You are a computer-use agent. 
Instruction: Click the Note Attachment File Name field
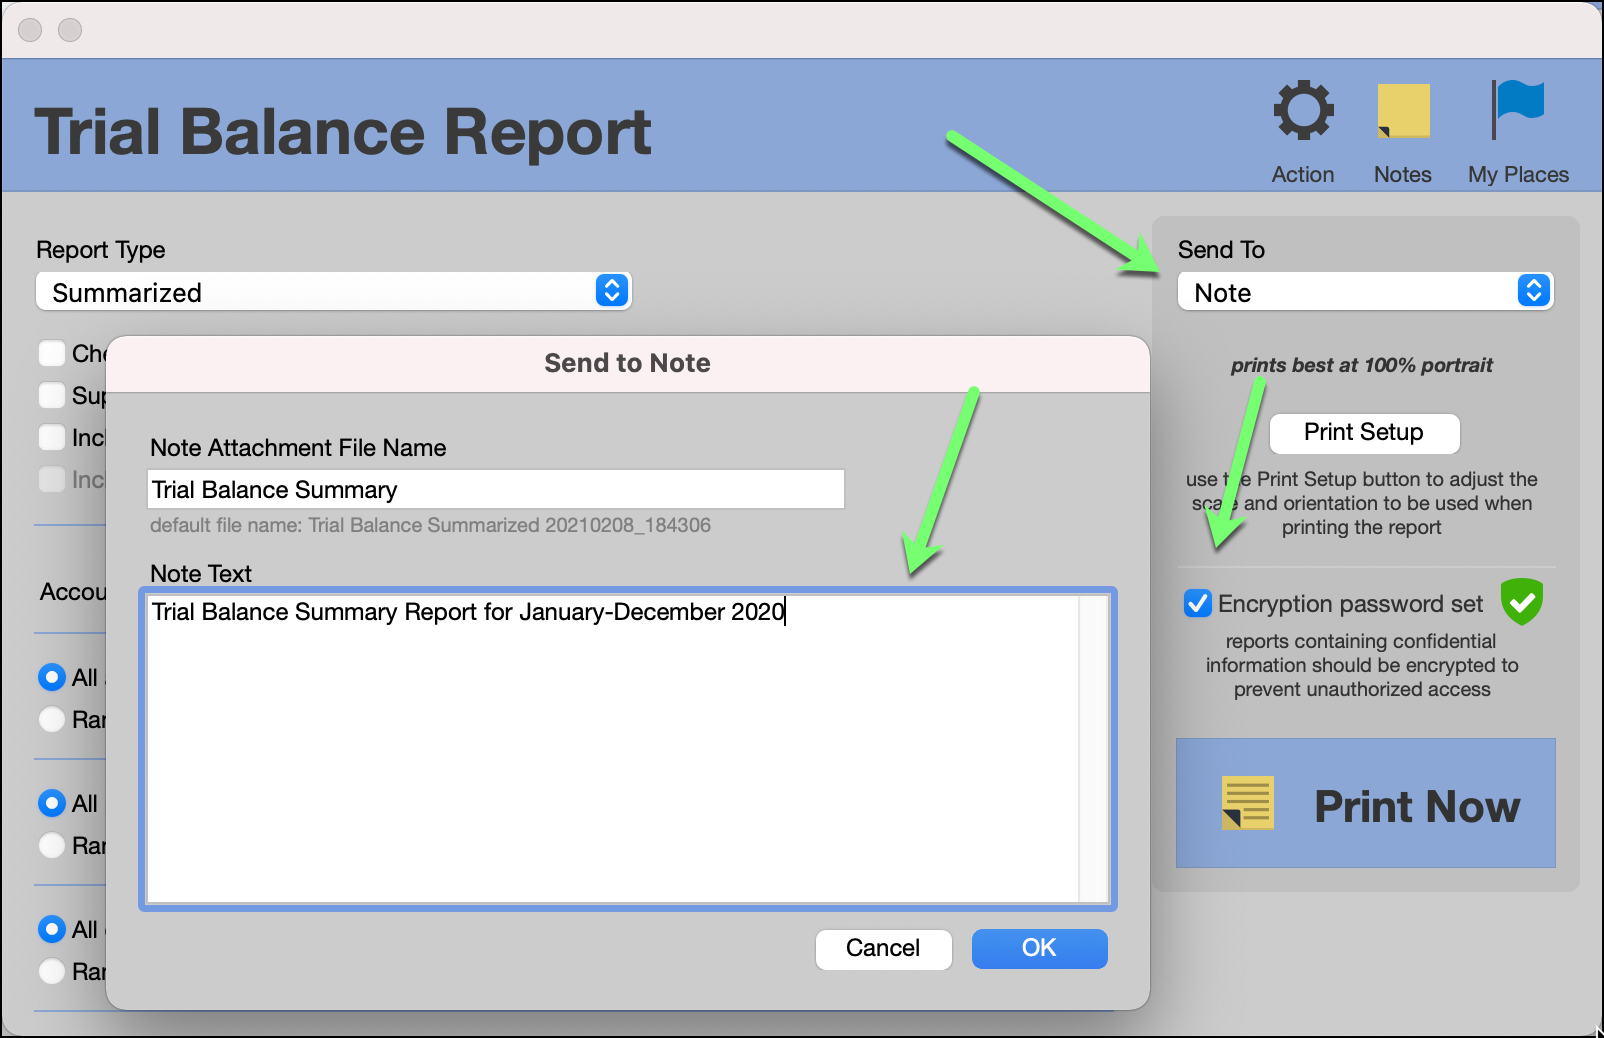494,489
